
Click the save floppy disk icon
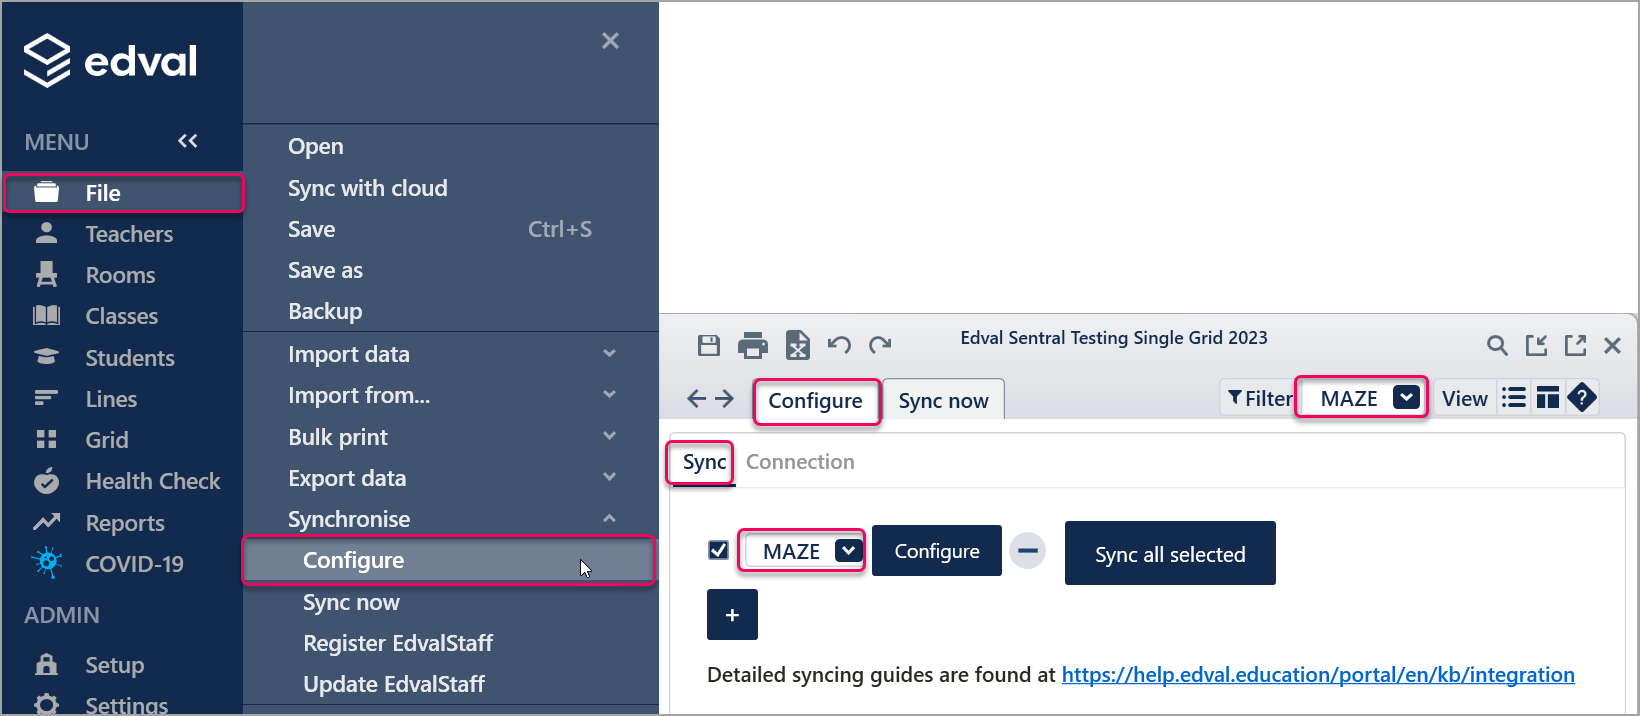coord(709,346)
